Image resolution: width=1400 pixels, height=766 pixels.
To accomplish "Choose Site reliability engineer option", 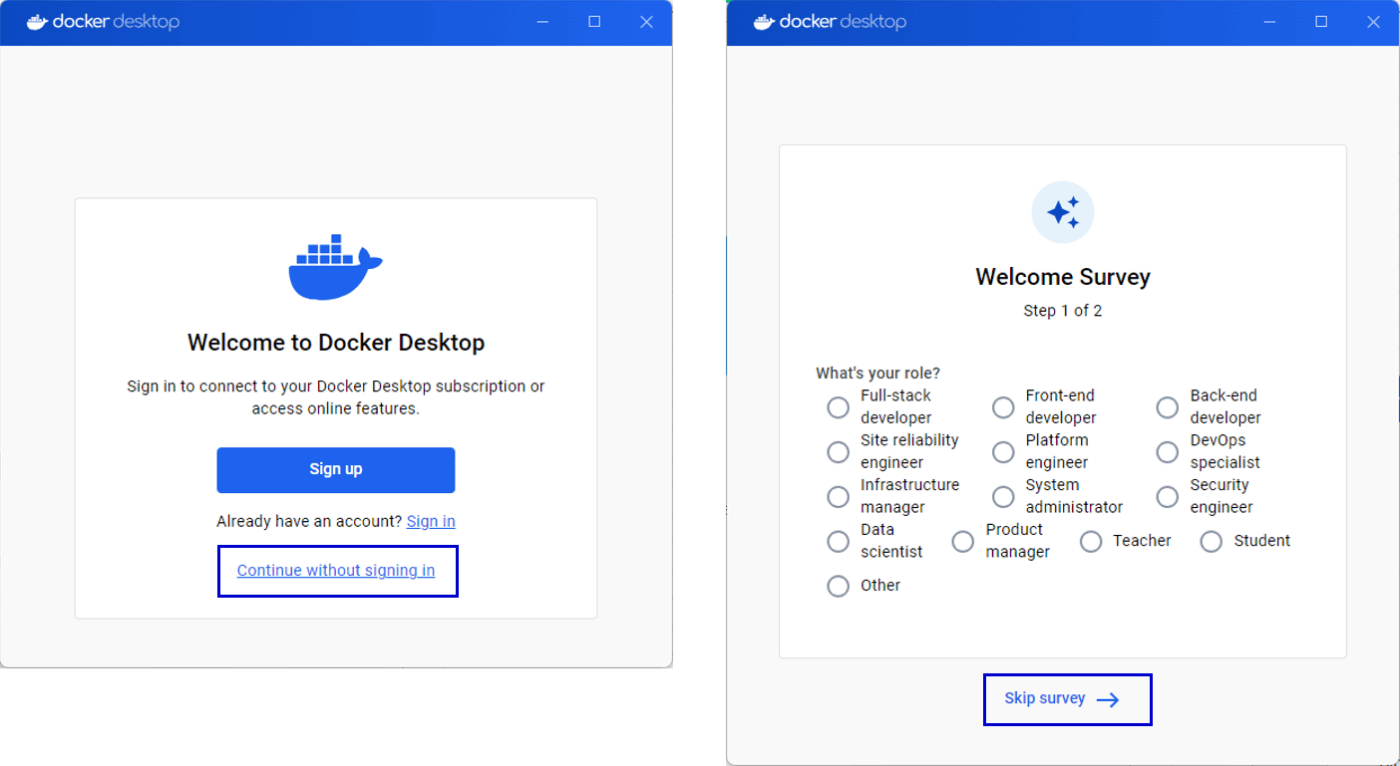I will [838, 452].
